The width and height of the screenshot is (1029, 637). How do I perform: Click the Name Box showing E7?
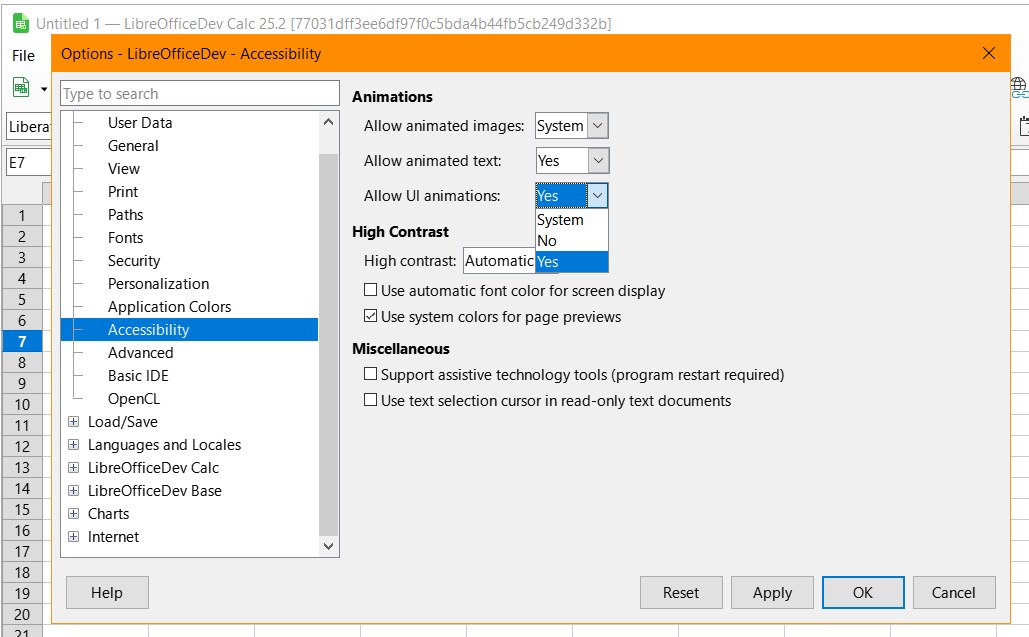[x=29, y=162]
